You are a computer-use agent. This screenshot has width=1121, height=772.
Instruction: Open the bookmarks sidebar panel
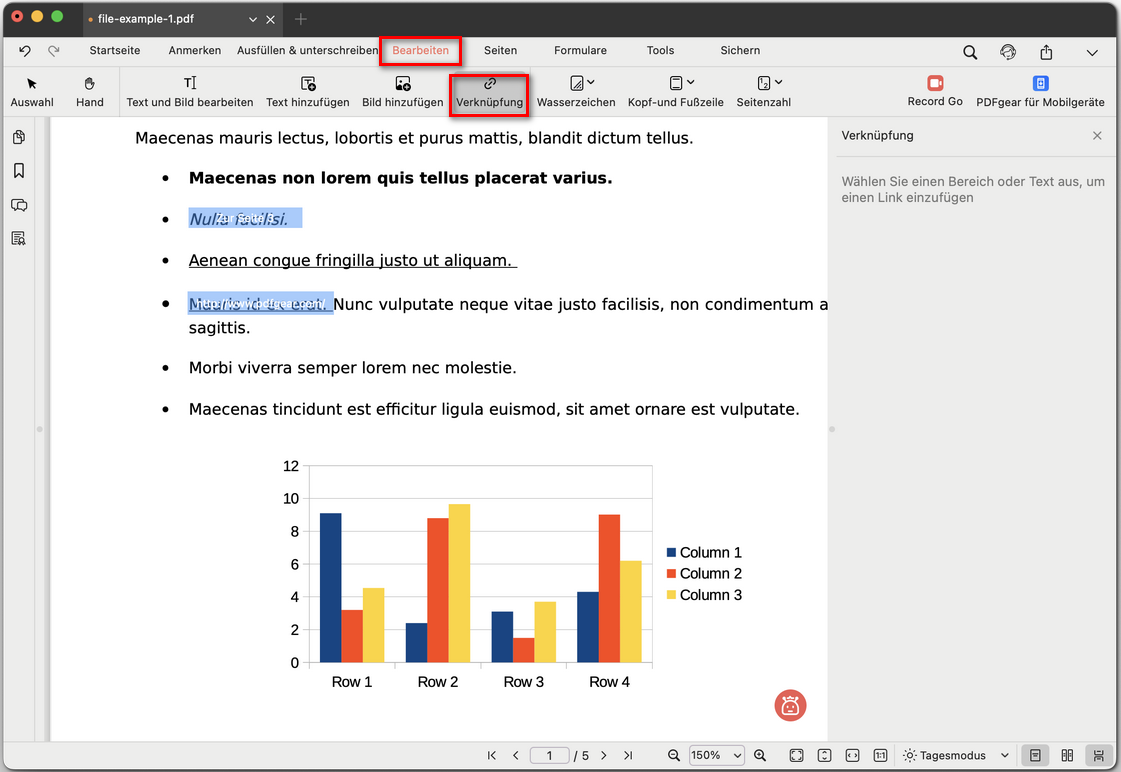coord(19,171)
